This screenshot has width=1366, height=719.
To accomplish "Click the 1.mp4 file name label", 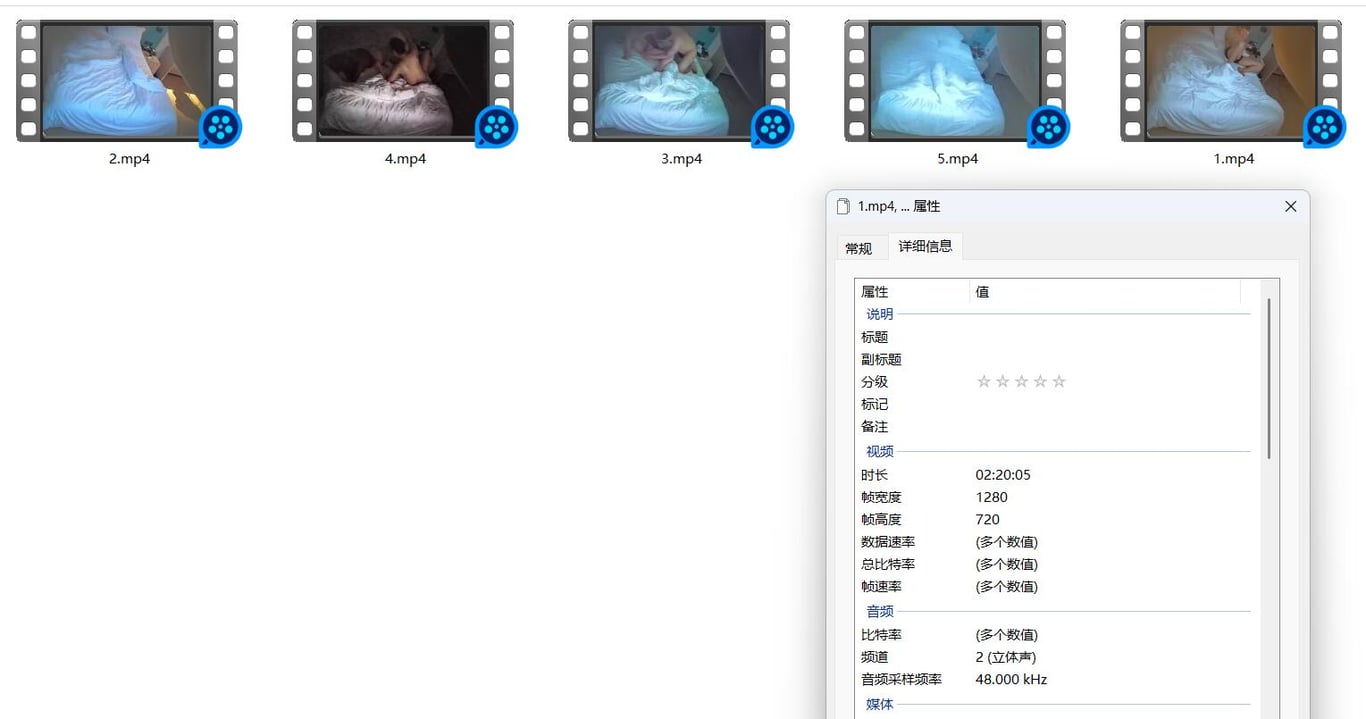I will [x=1233, y=158].
